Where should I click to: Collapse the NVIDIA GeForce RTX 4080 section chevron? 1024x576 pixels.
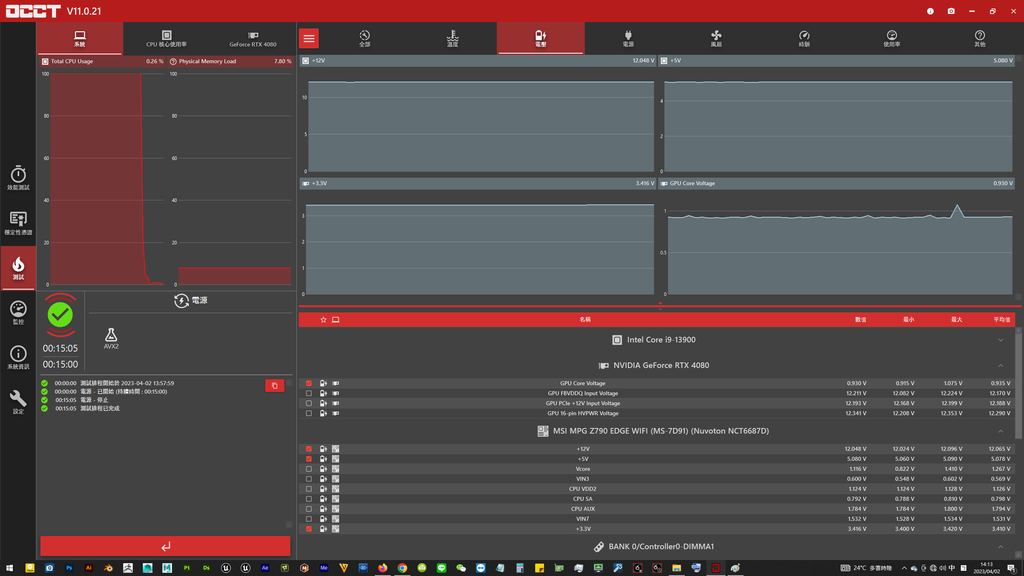[1000, 365]
